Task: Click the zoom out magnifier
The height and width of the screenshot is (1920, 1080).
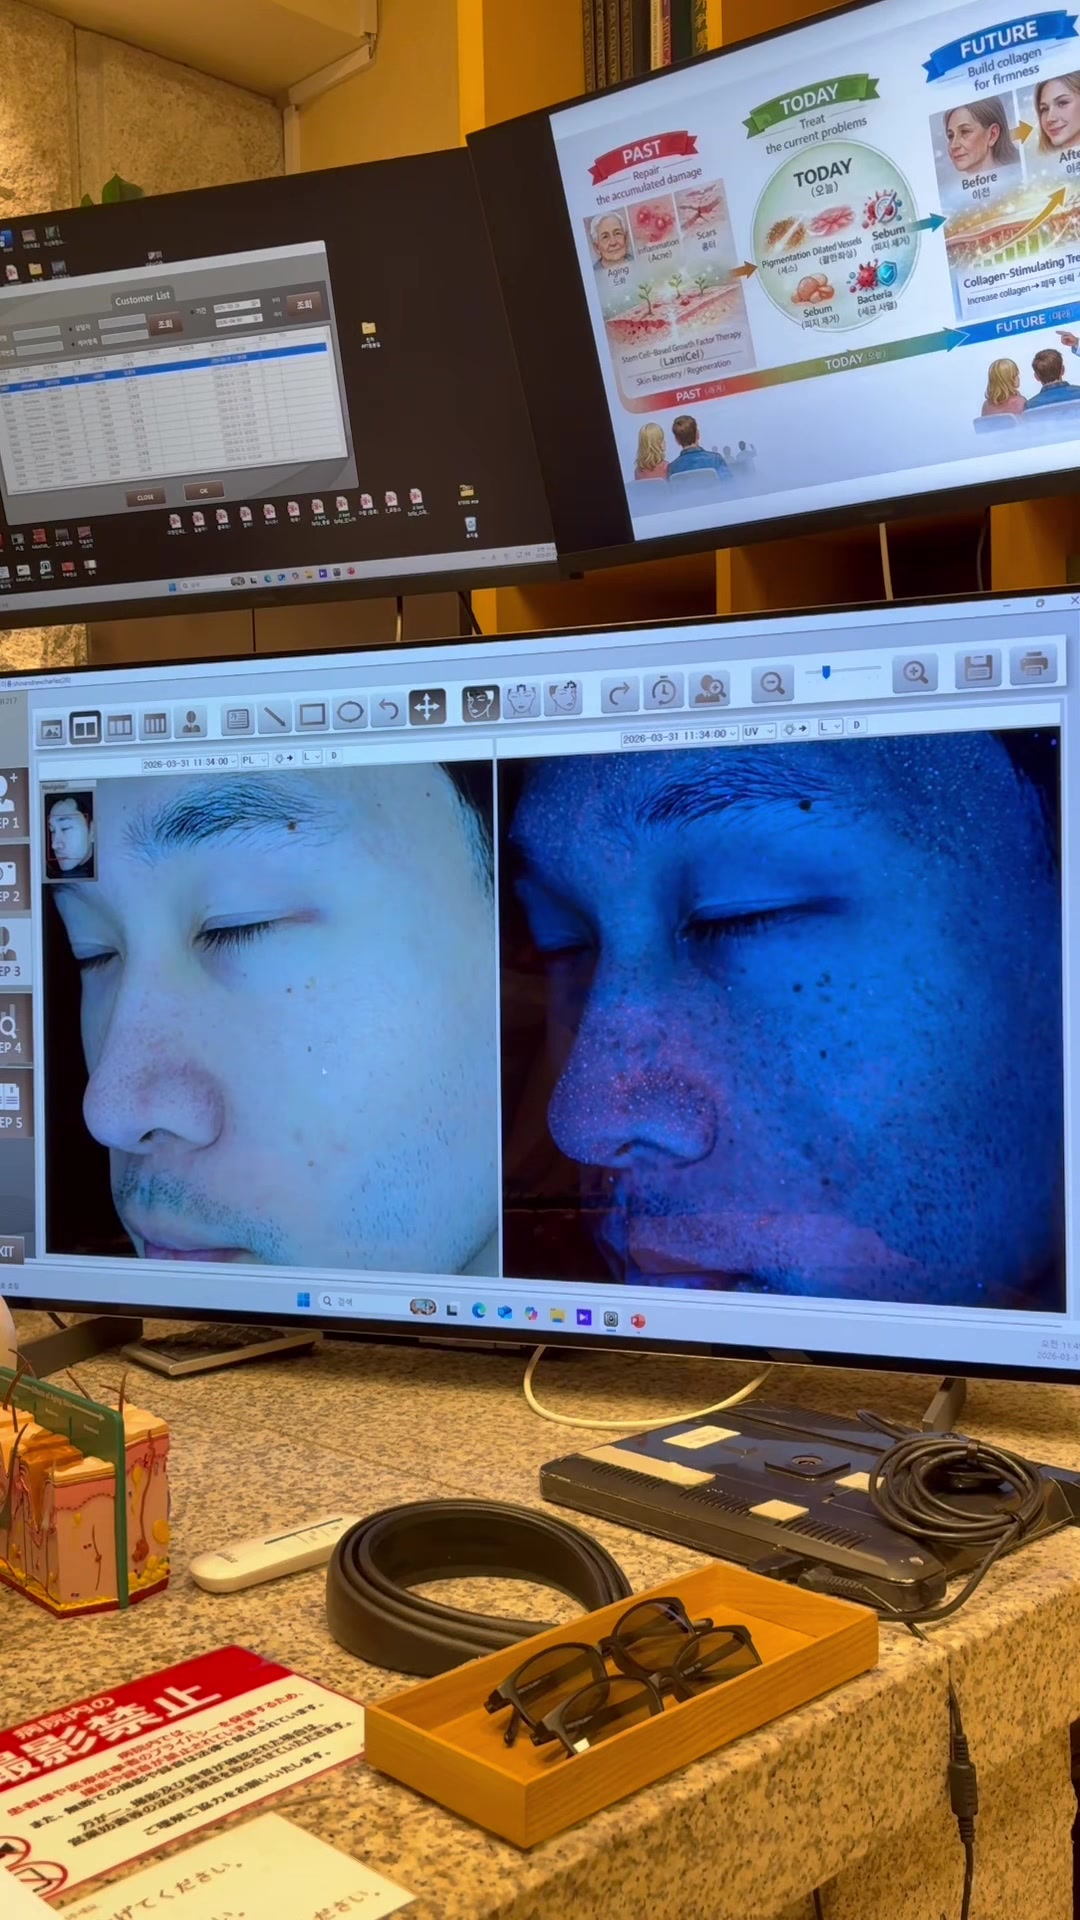Action: (772, 683)
